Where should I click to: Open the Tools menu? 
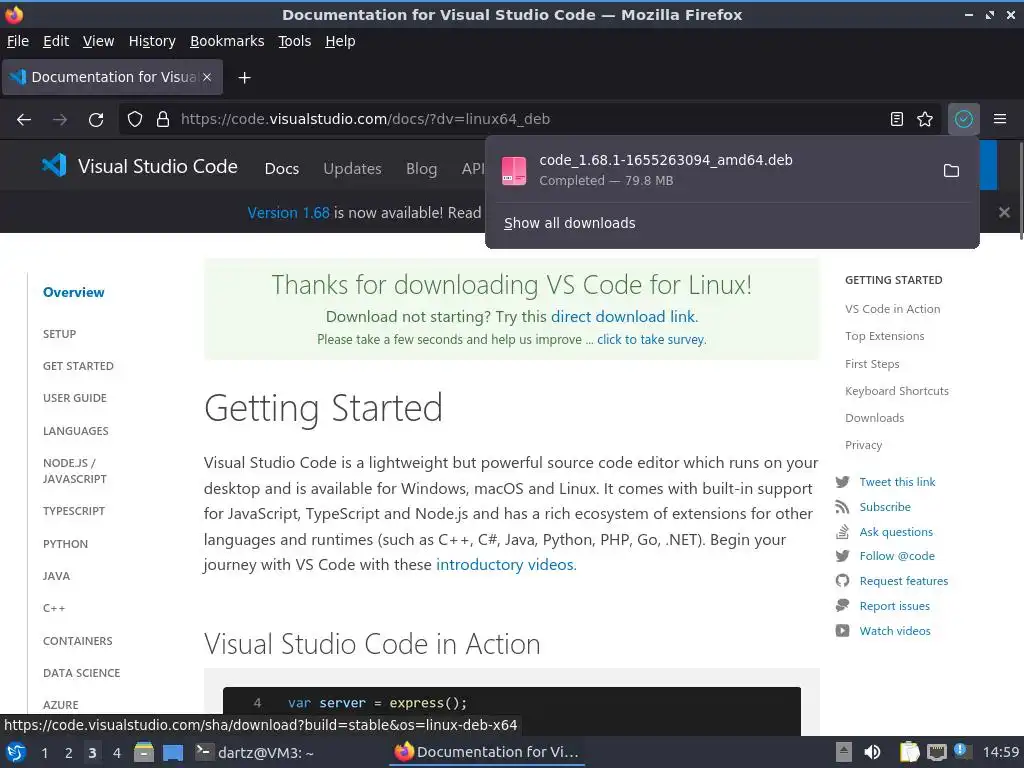coord(295,41)
